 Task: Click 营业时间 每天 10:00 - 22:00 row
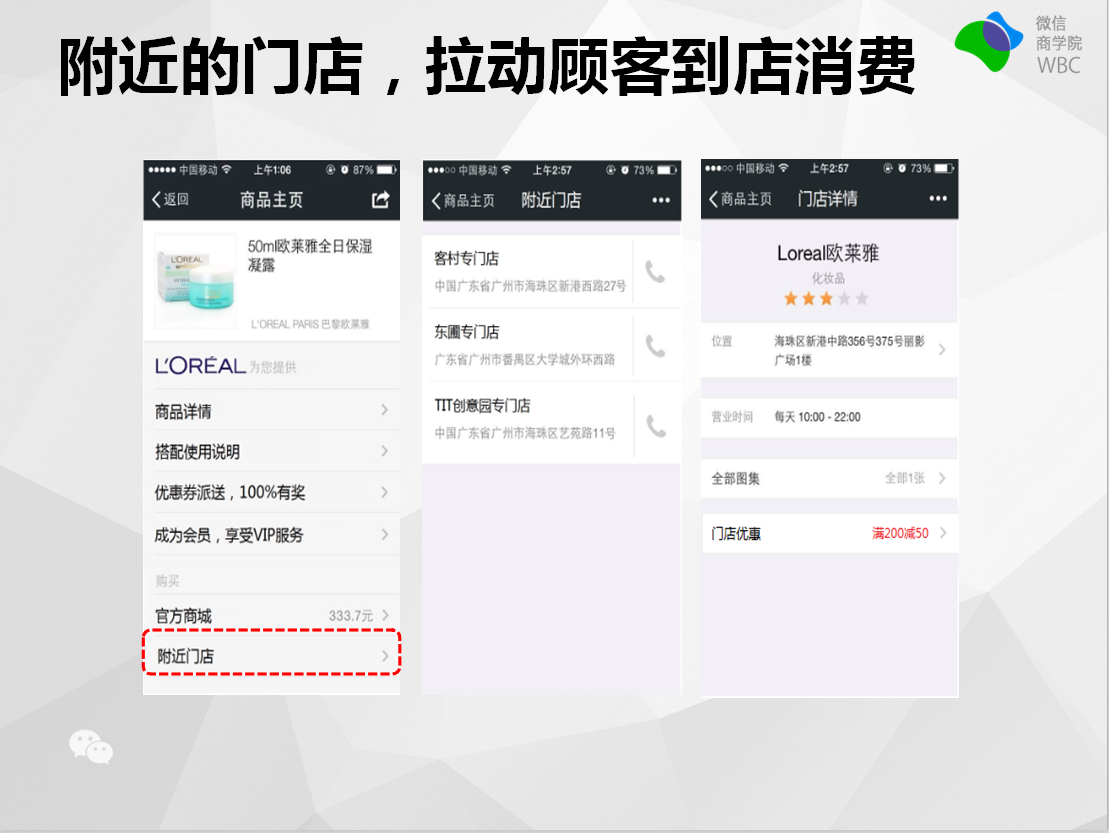click(x=829, y=417)
